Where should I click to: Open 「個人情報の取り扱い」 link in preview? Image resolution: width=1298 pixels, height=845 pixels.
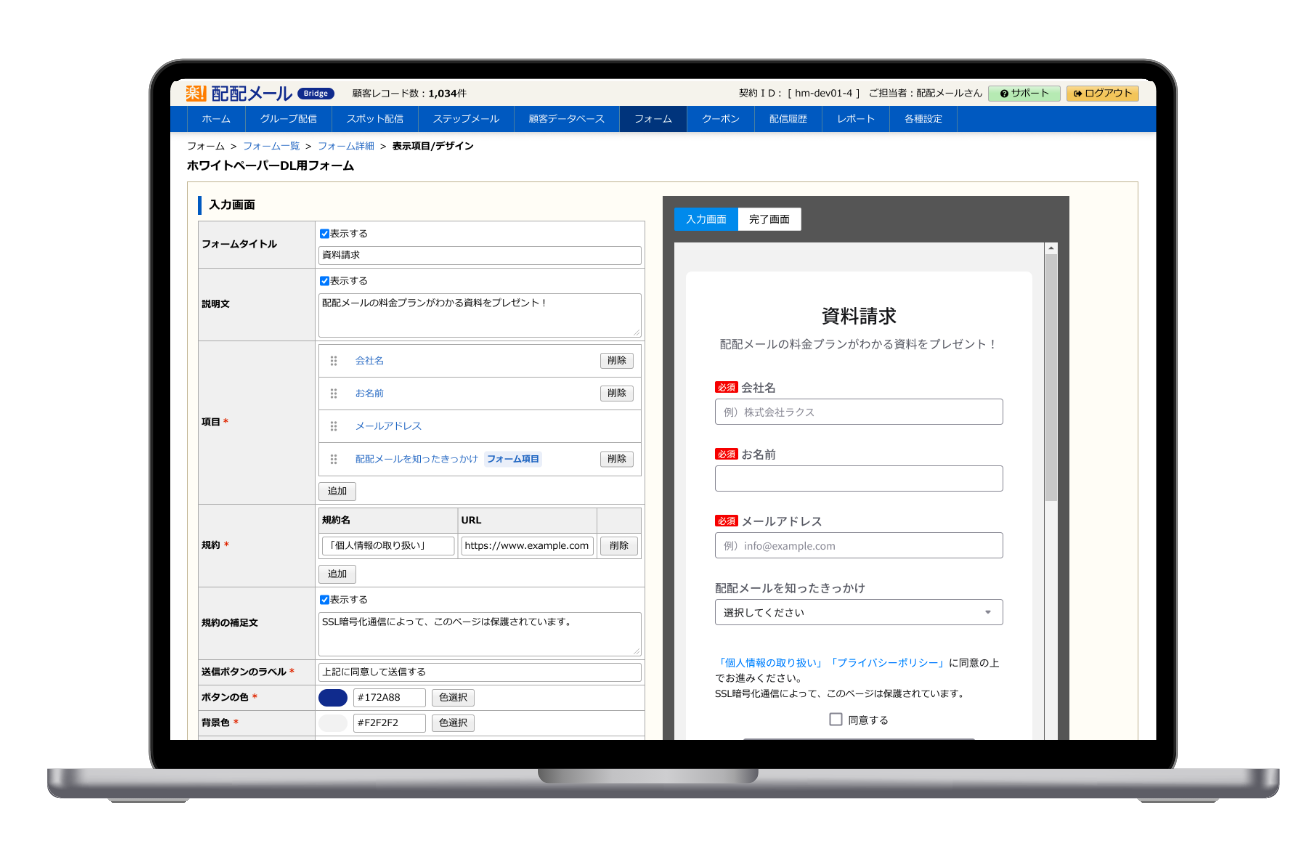coord(770,663)
